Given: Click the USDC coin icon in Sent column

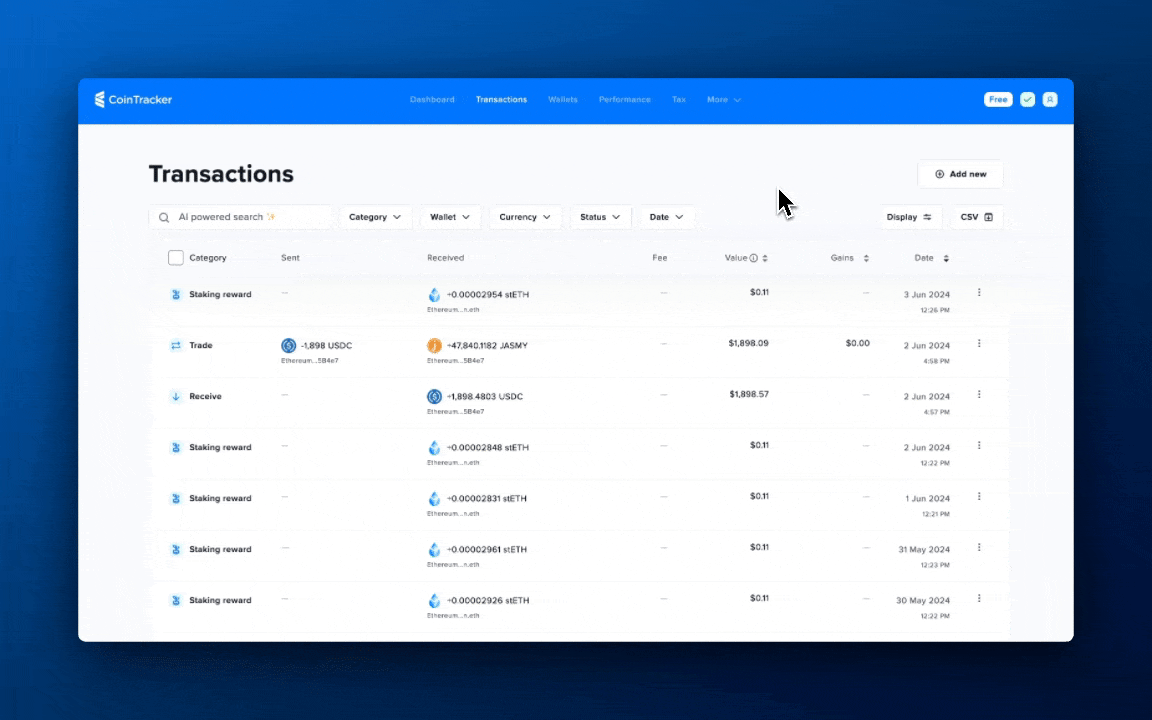Looking at the screenshot, I should [x=289, y=345].
